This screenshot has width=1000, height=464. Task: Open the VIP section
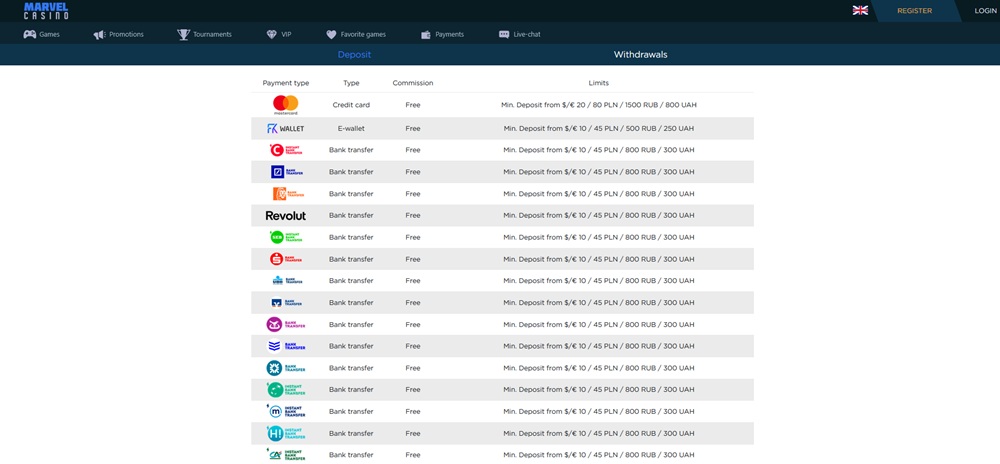(x=279, y=35)
